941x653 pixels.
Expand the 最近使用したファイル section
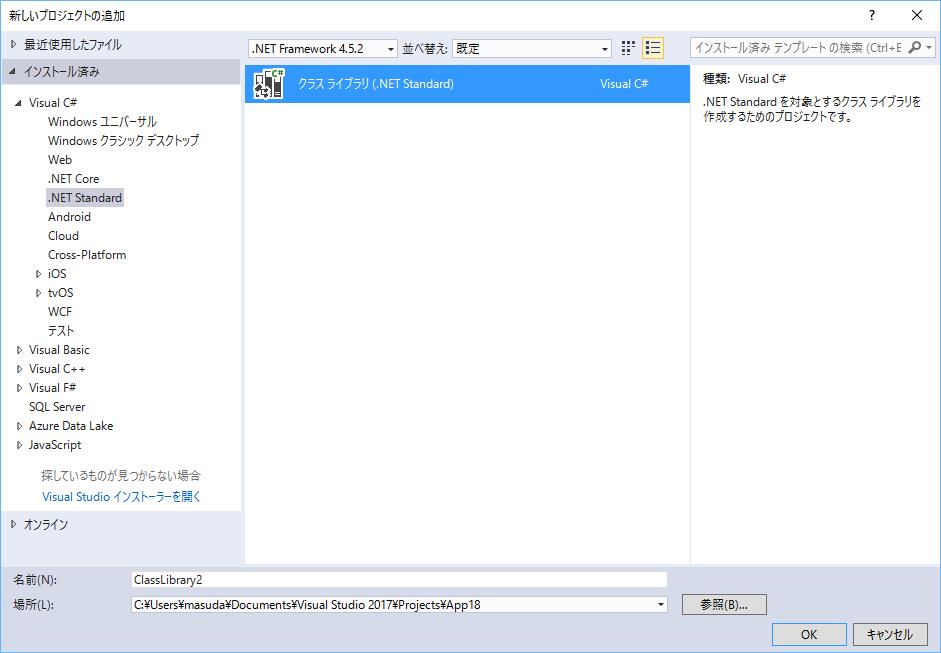[13, 44]
